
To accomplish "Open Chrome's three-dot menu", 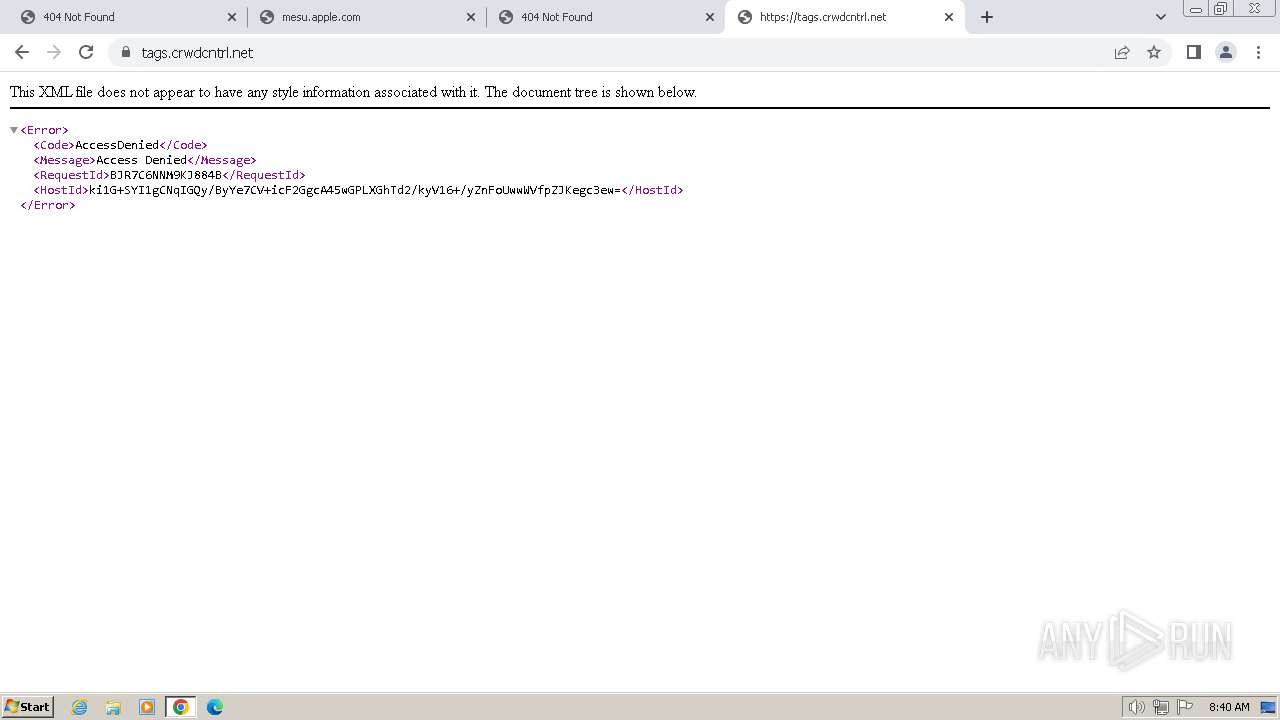I will tap(1258, 52).
